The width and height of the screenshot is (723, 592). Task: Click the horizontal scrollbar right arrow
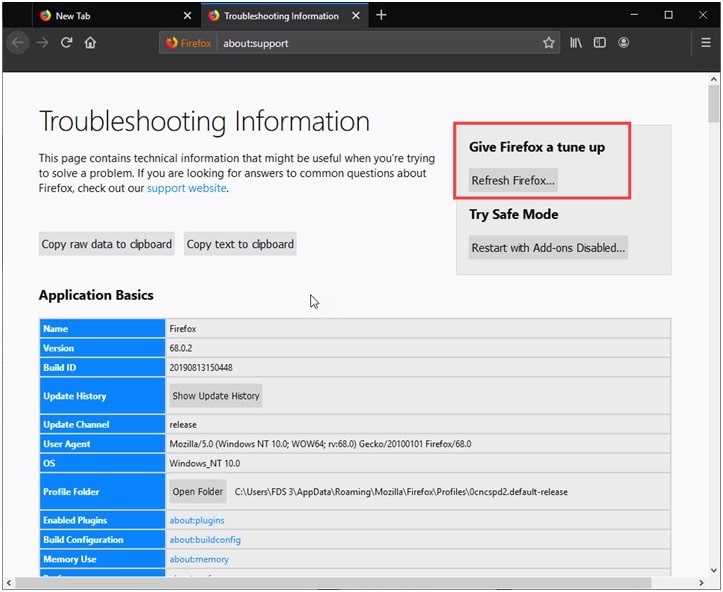[x=701, y=583]
